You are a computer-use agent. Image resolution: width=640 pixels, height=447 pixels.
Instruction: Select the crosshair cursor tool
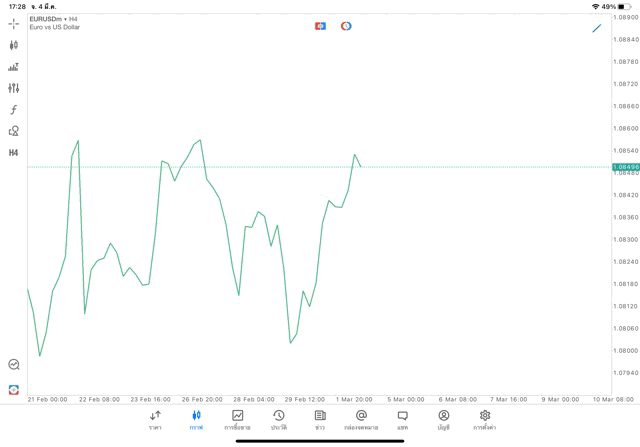tap(13, 23)
